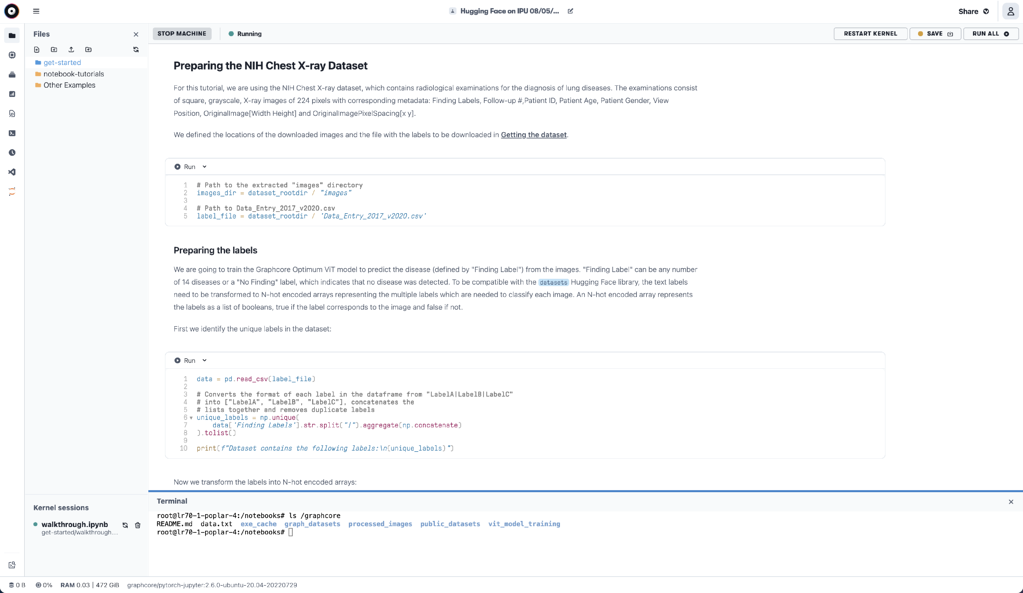1023x593 pixels.
Task: Delete the walkthrough.ipynb kernel session
Action: coord(138,525)
